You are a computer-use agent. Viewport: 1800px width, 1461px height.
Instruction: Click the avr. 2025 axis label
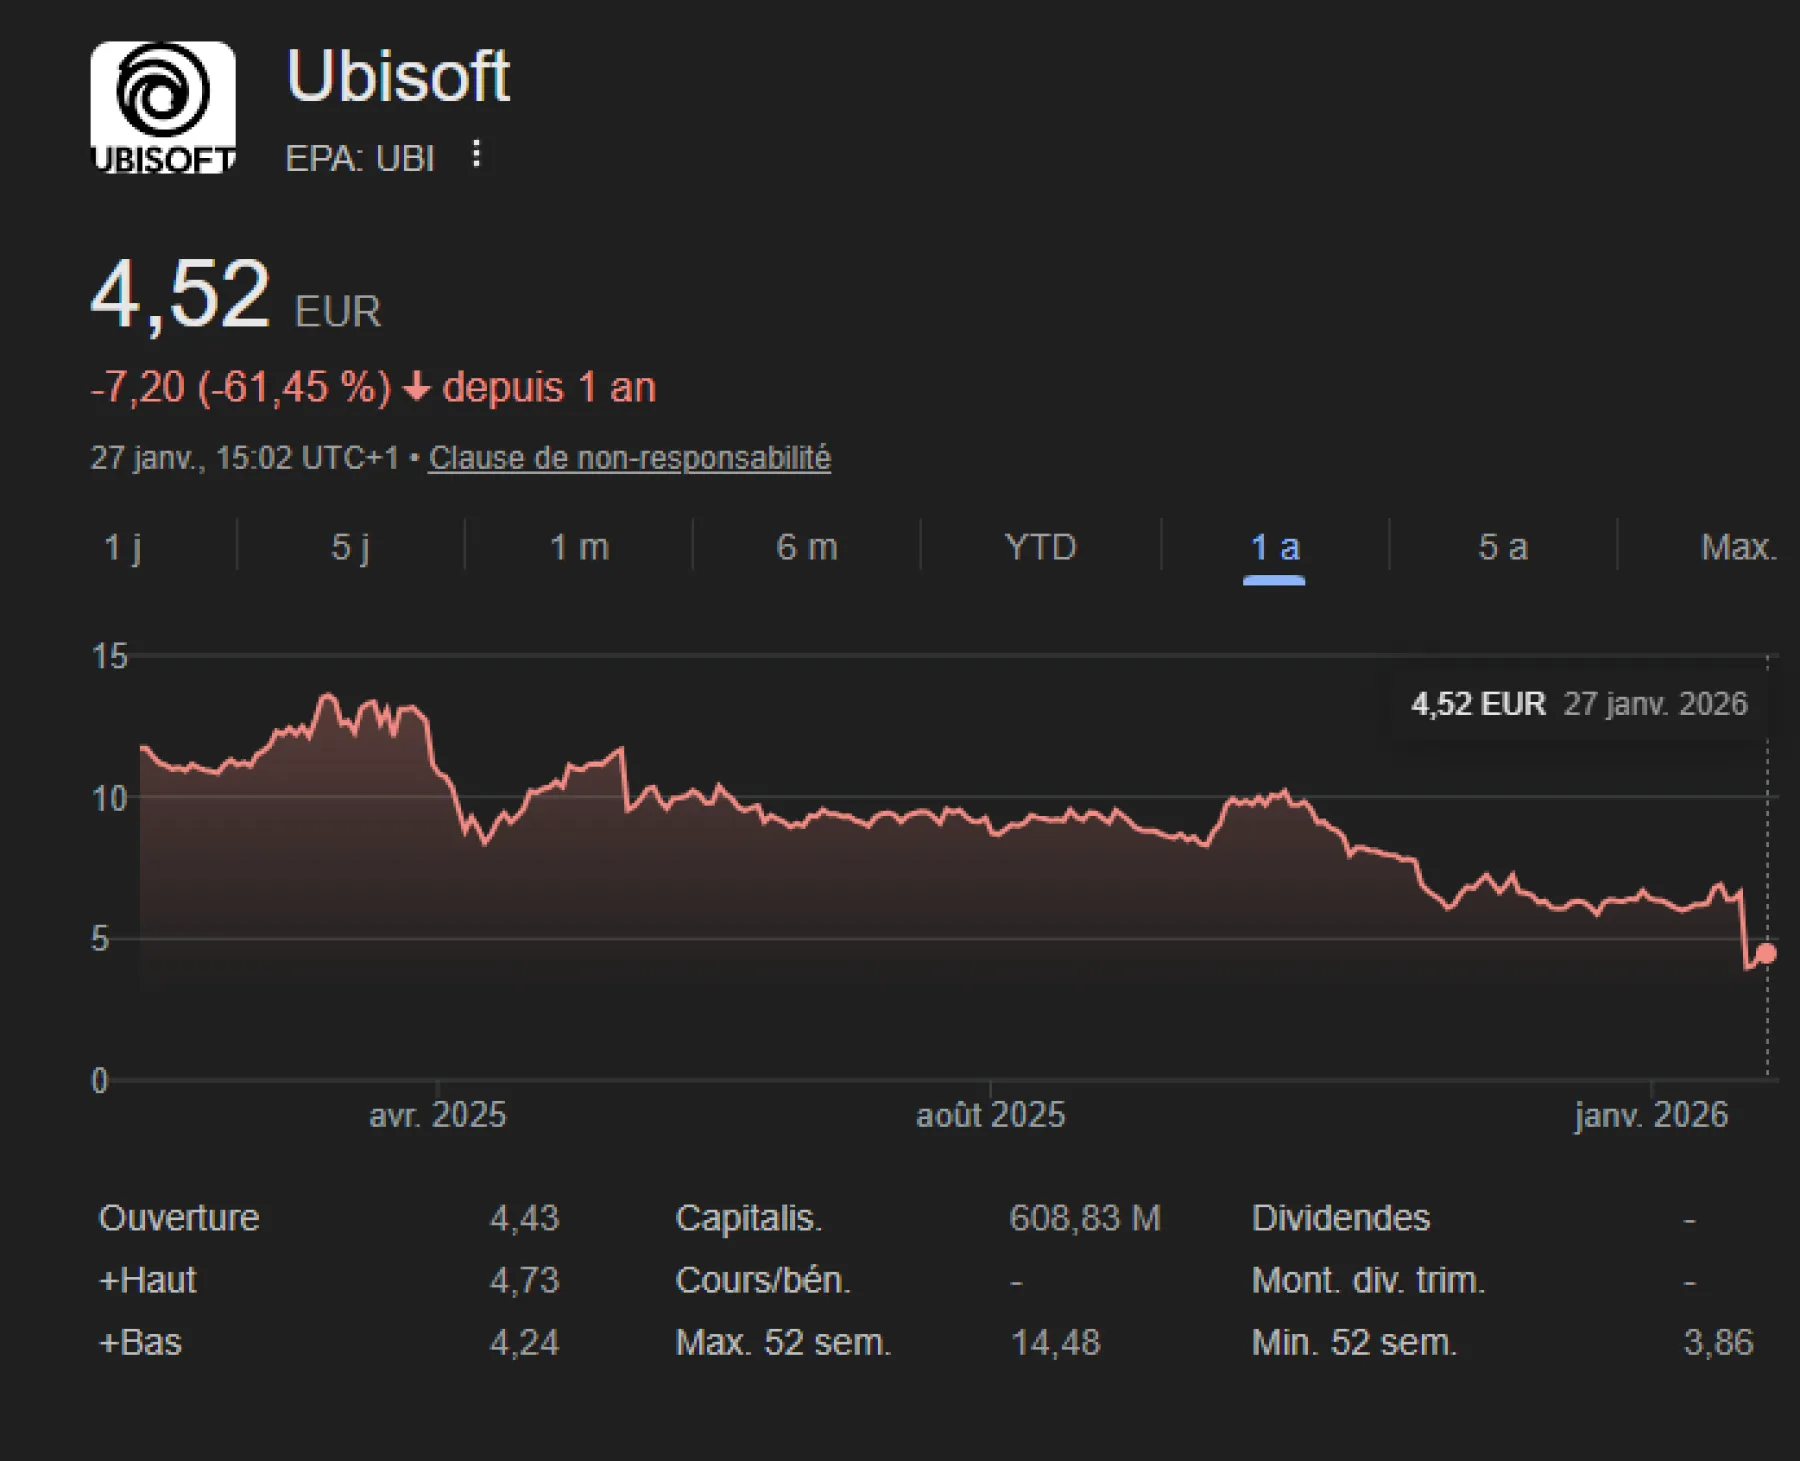[437, 1115]
